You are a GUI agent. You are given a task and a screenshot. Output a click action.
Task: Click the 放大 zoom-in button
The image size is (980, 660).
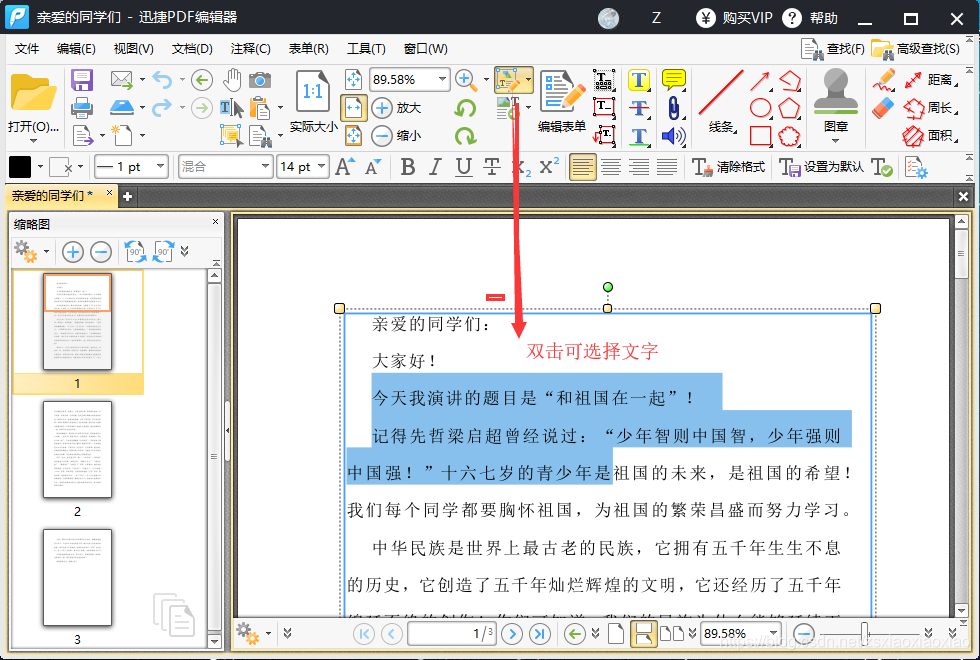click(x=396, y=108)
